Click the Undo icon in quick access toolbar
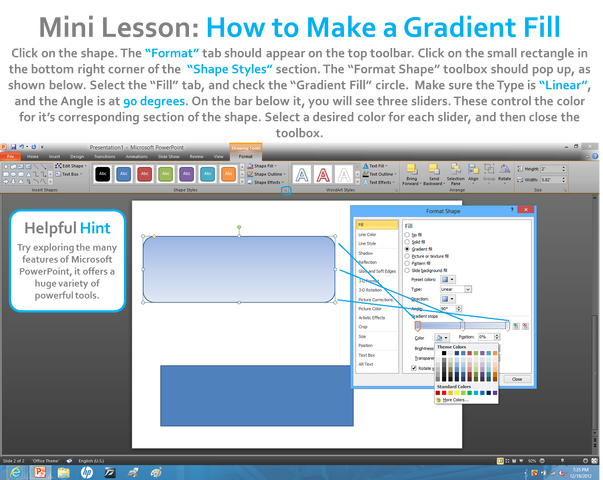Screen dimensions: 603x480 (22, 147)
